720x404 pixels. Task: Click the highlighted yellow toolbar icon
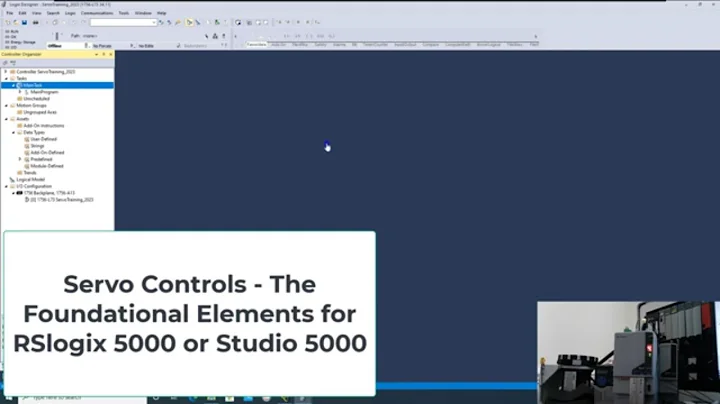[189, 22]
